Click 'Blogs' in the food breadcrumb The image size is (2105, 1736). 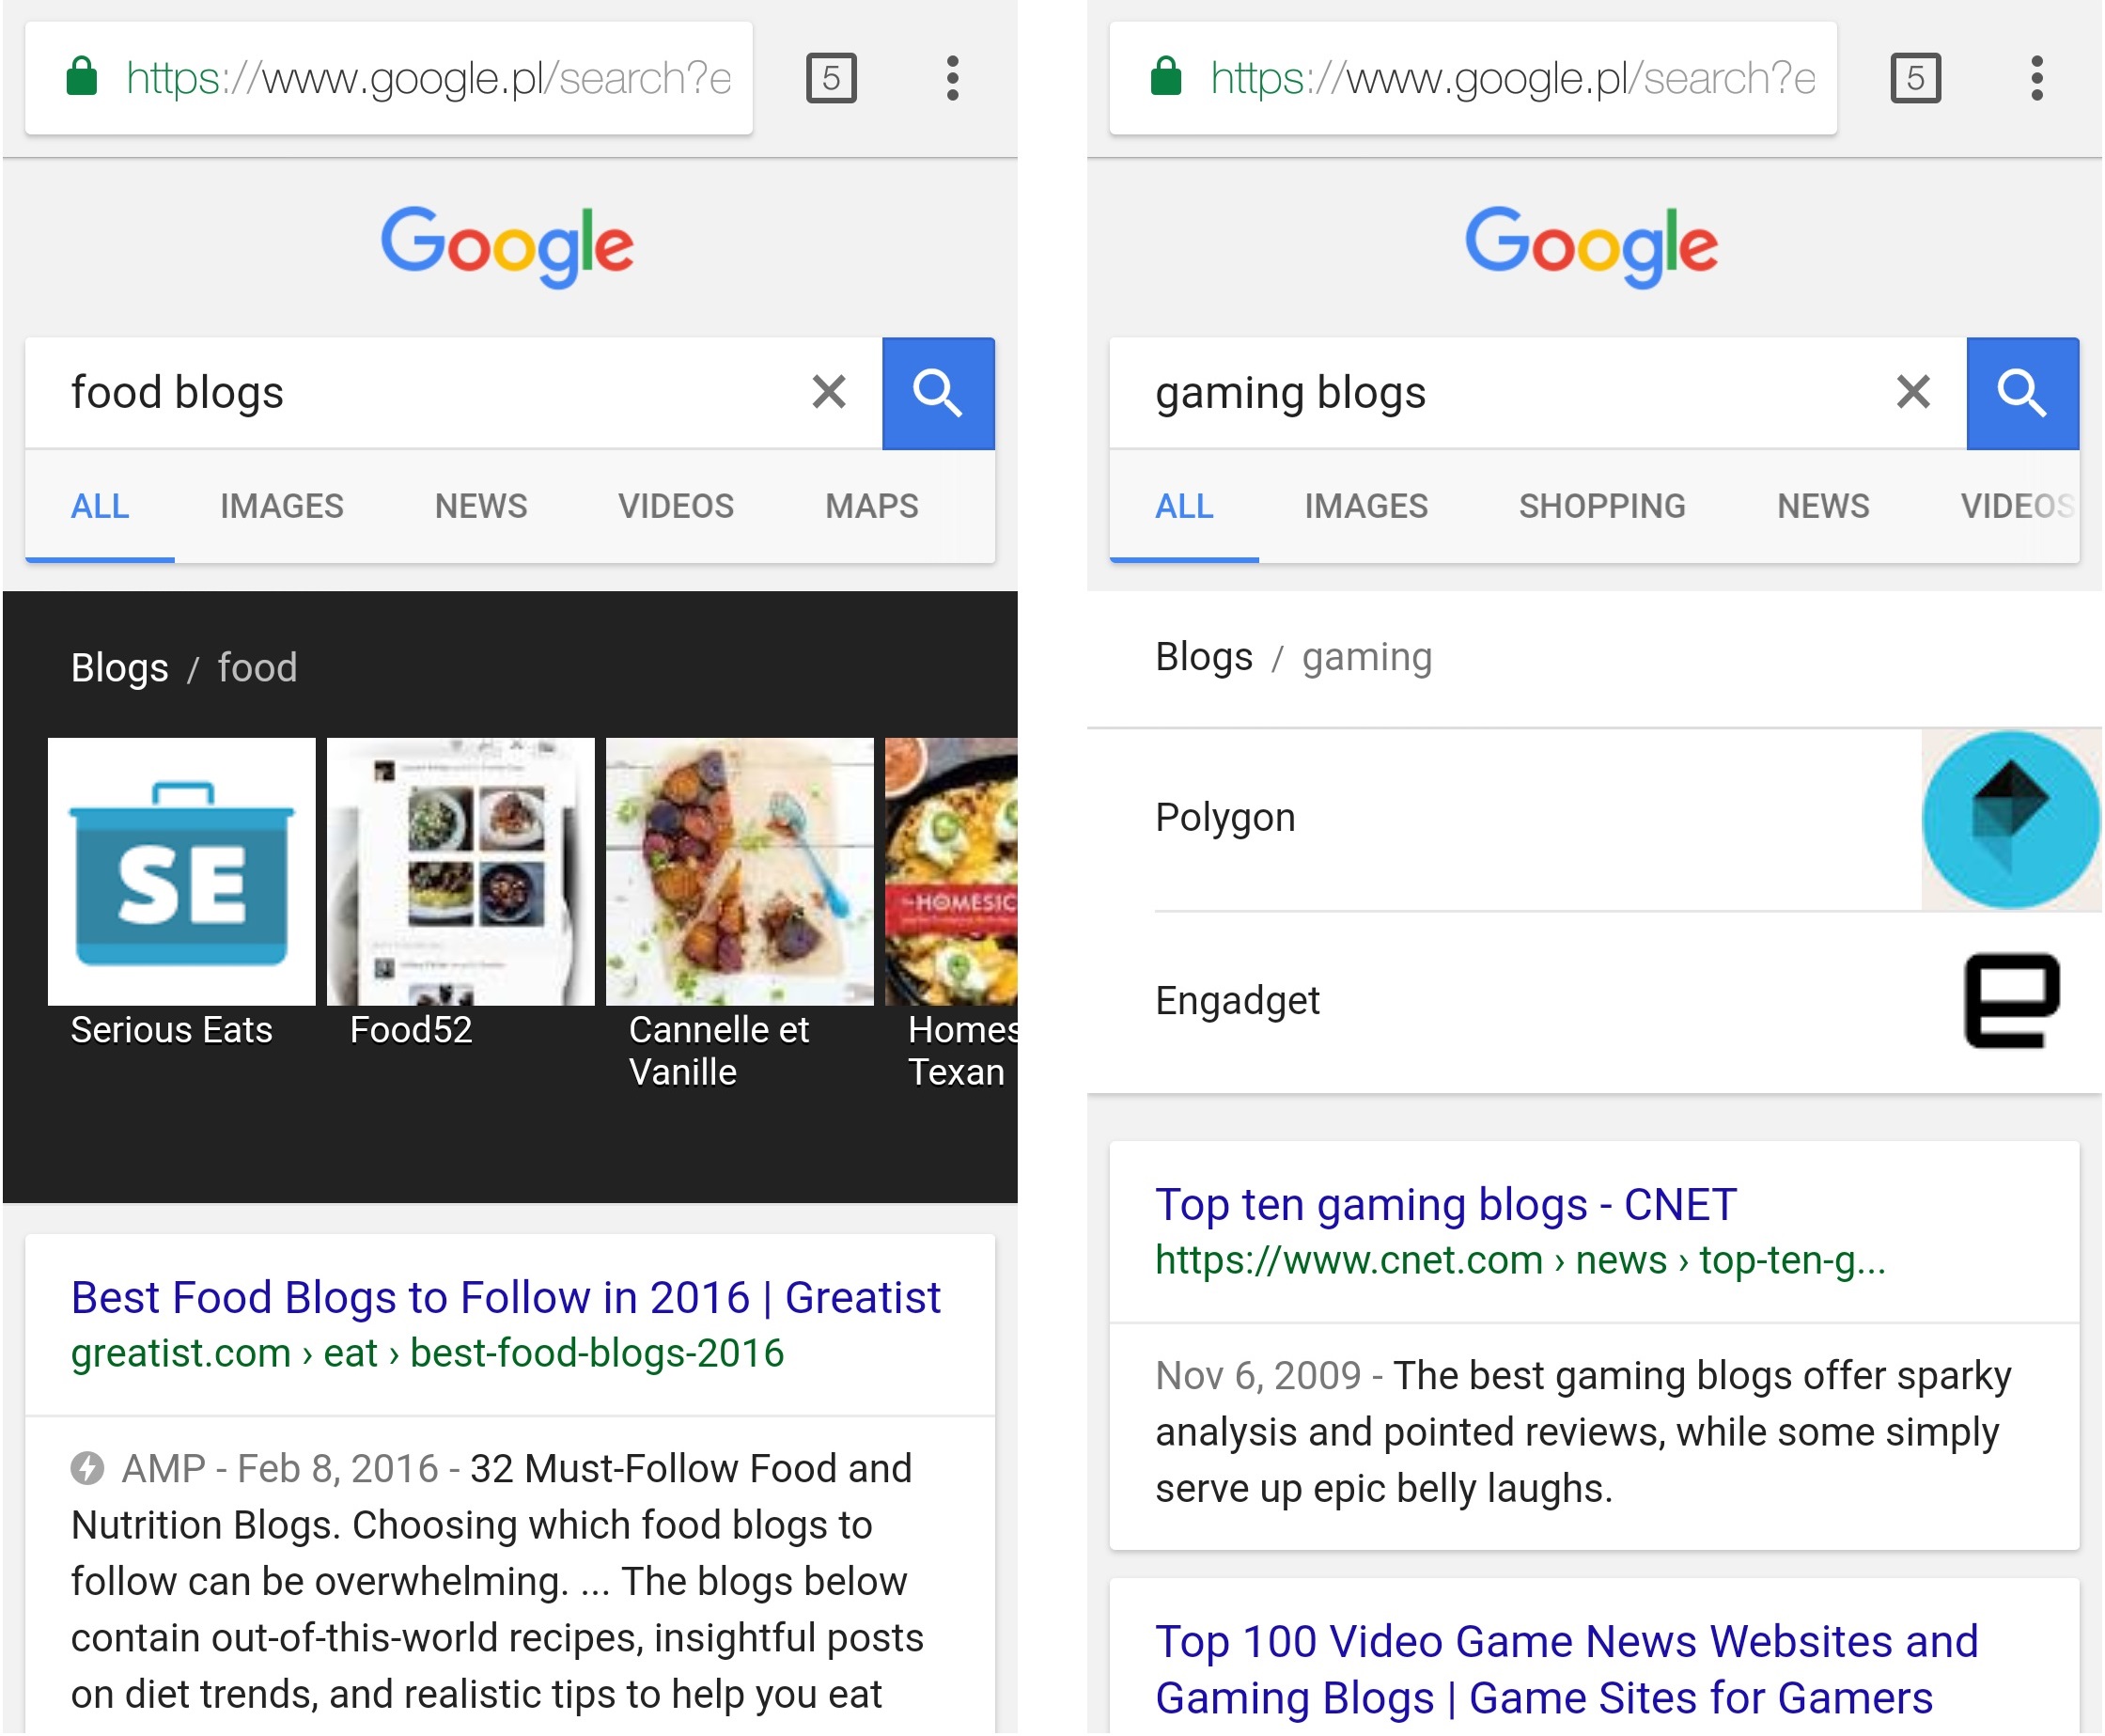[x=120, y=668]
